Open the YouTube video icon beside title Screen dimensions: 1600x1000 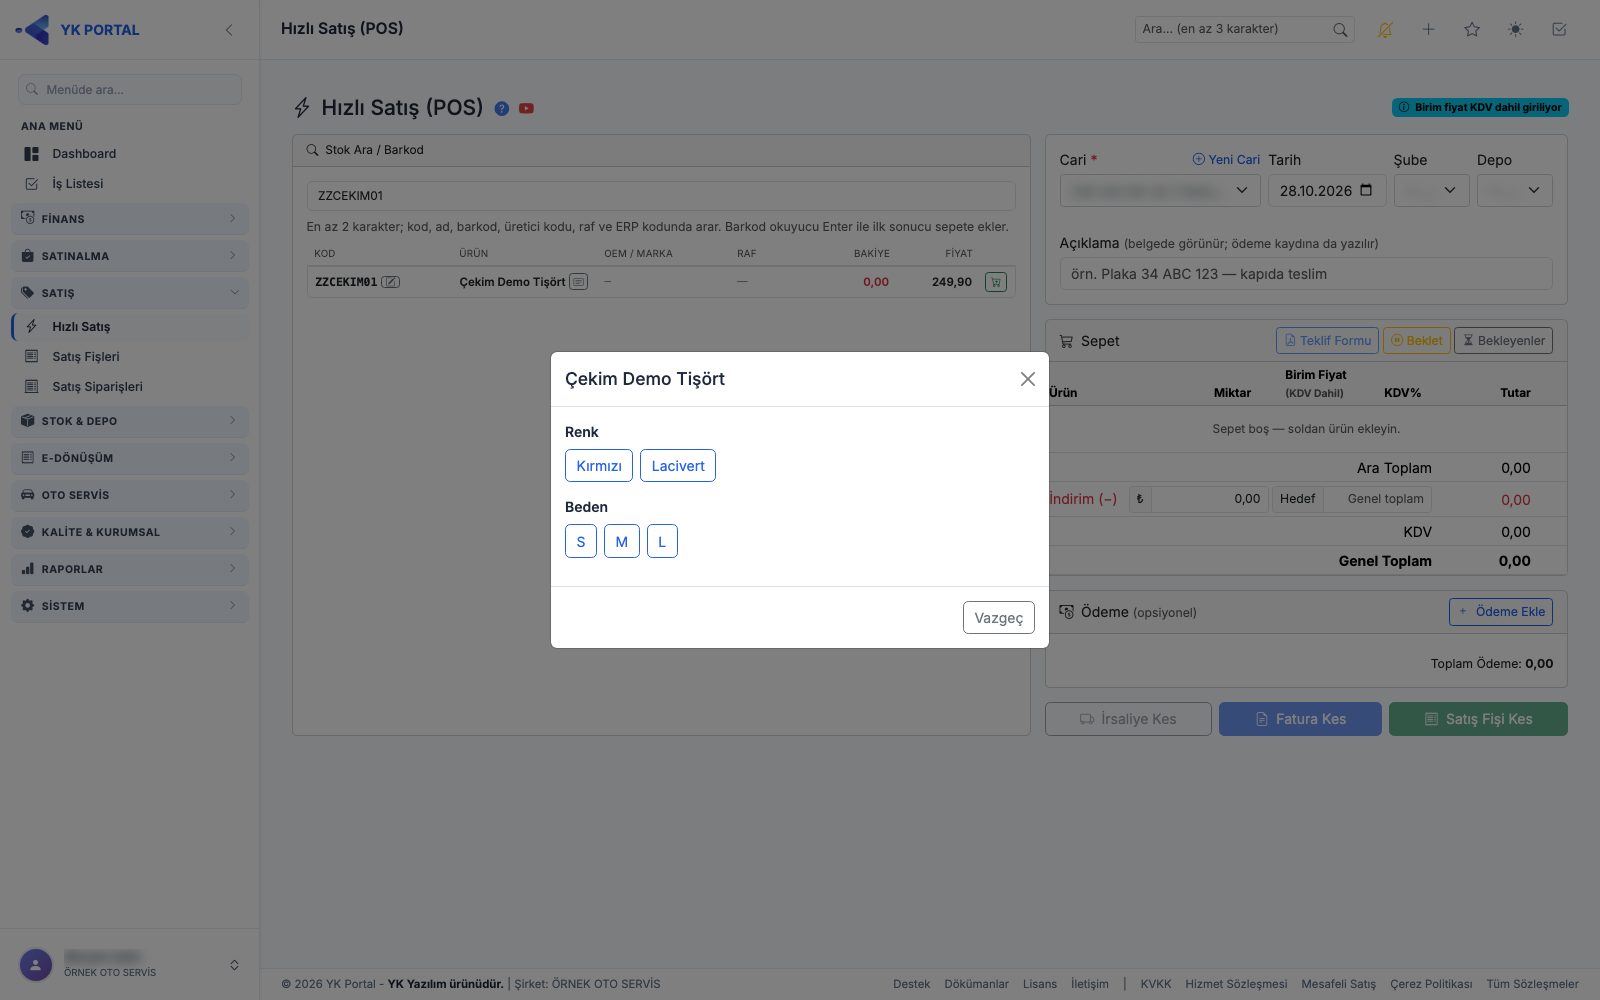click(x=526, y=108)
